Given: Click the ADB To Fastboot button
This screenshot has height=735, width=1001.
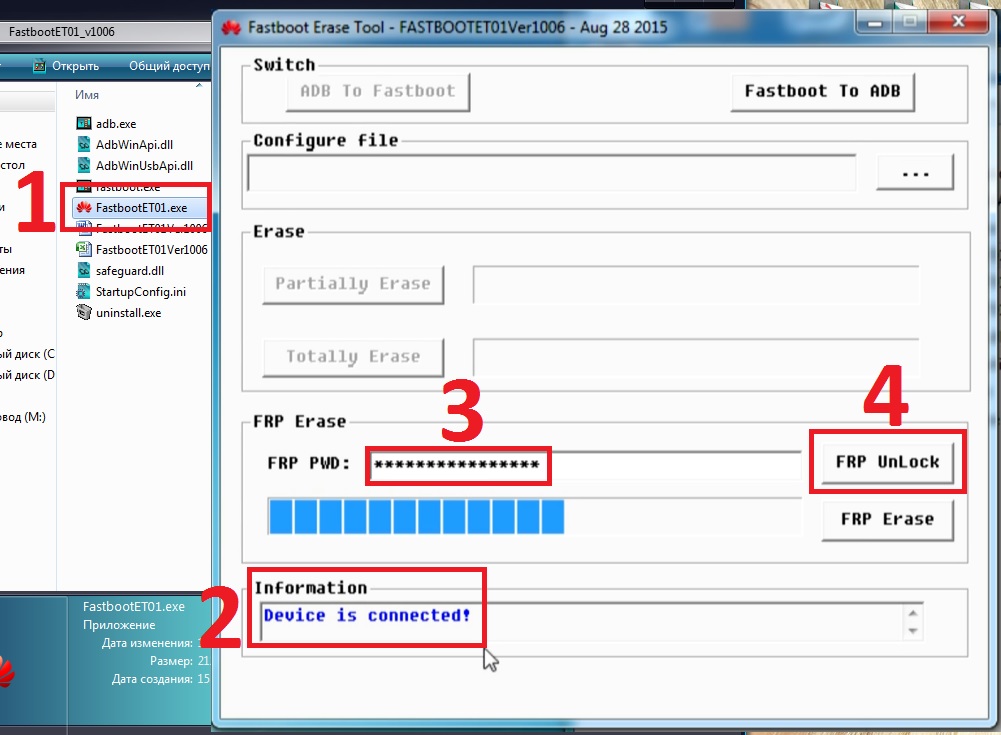Looking at the screenshot, I should 378,92.
